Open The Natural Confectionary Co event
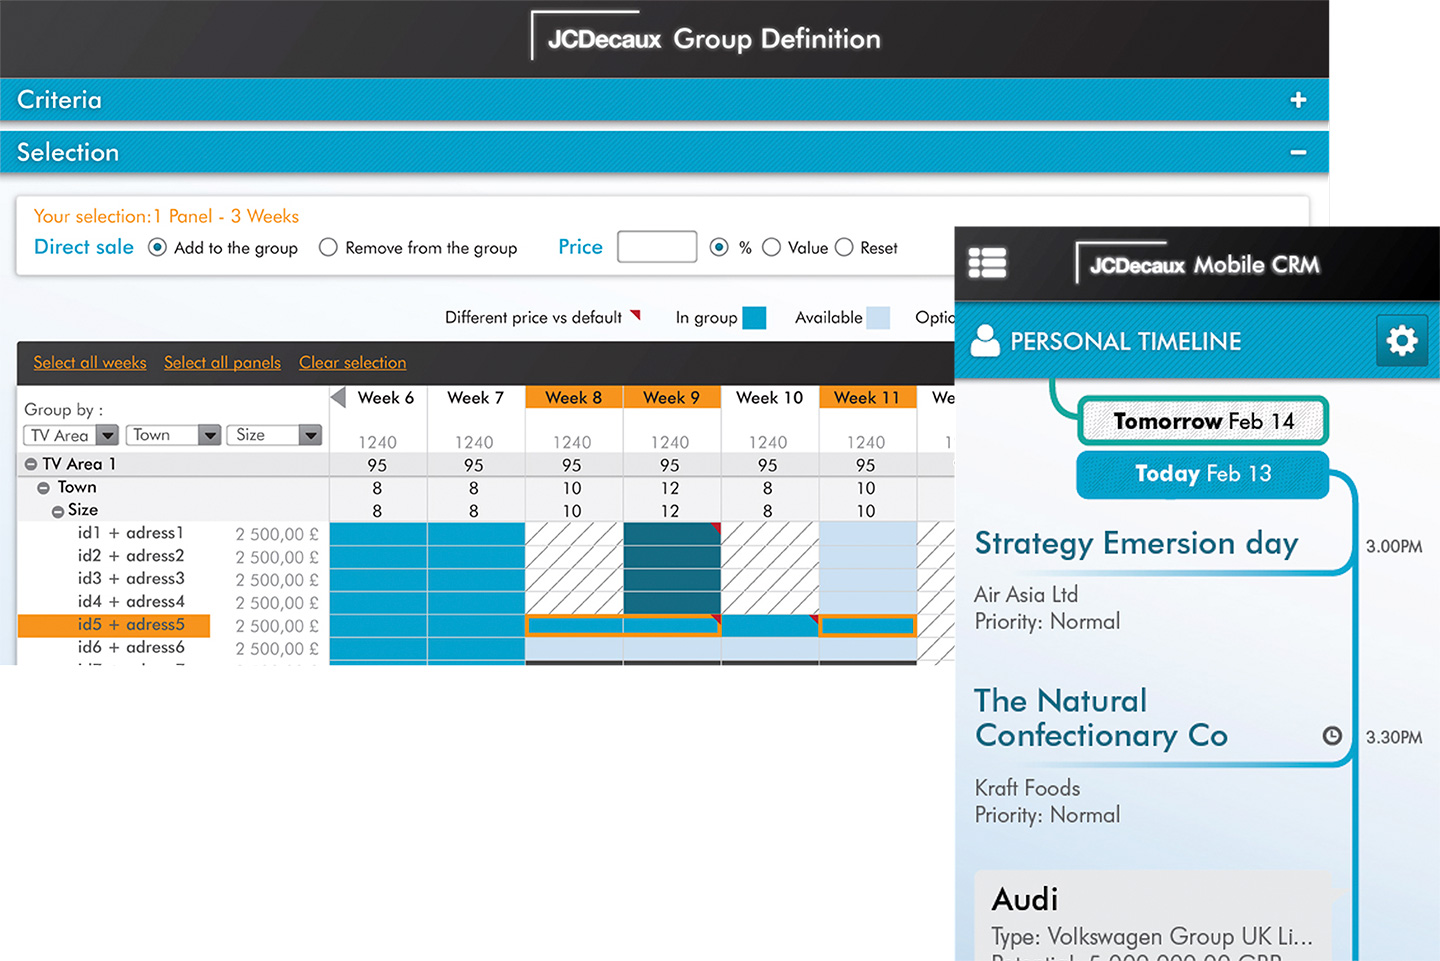 point(1101,718)
